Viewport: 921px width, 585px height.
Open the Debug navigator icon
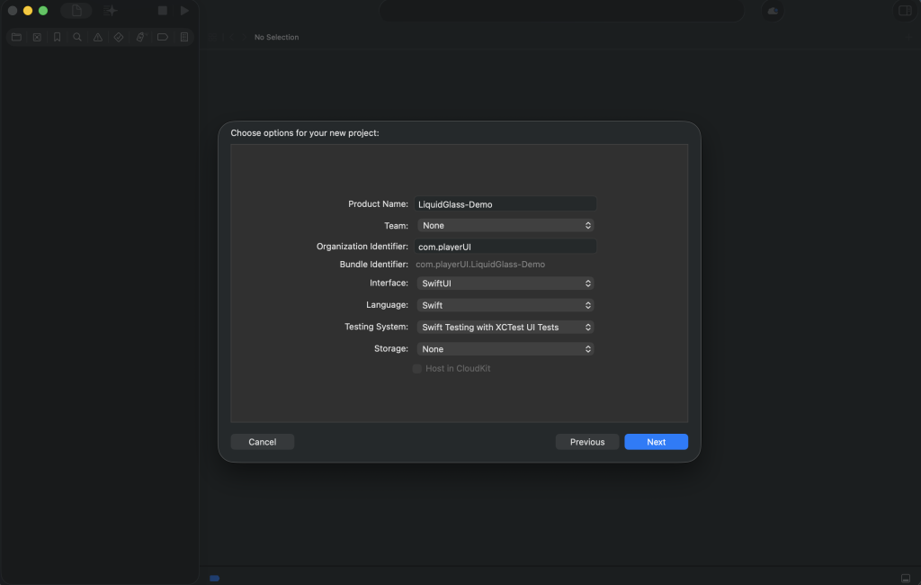(140, 37)
